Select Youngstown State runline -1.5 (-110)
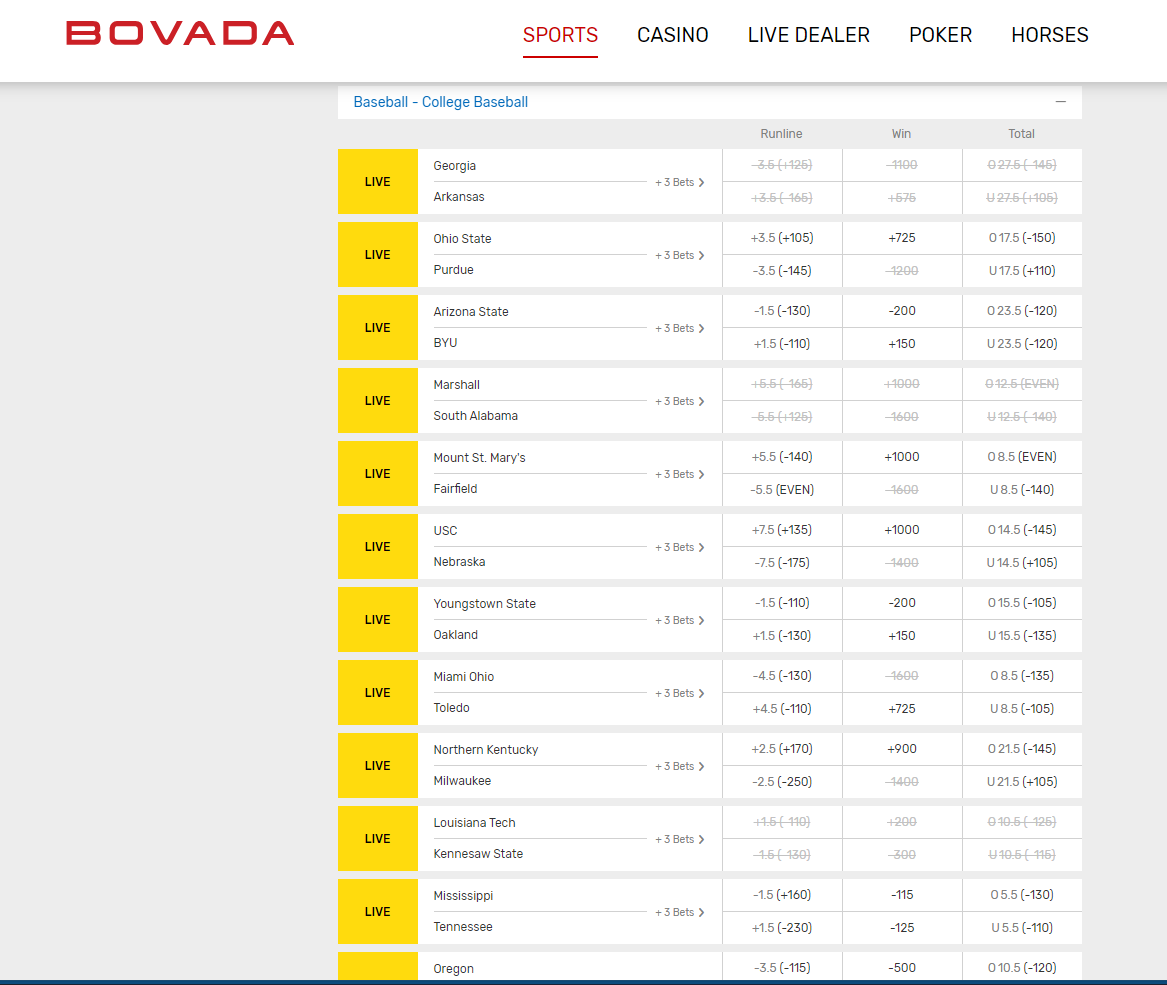The width and height of the screenshot is (1167, 985). 782,603
